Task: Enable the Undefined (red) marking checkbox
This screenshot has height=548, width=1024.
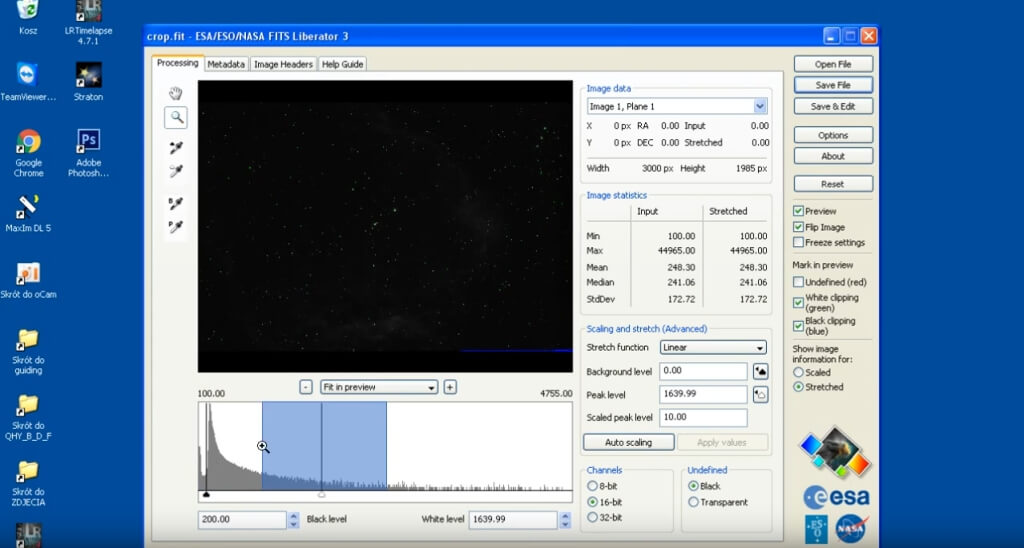Action: [x=798, y=282]
